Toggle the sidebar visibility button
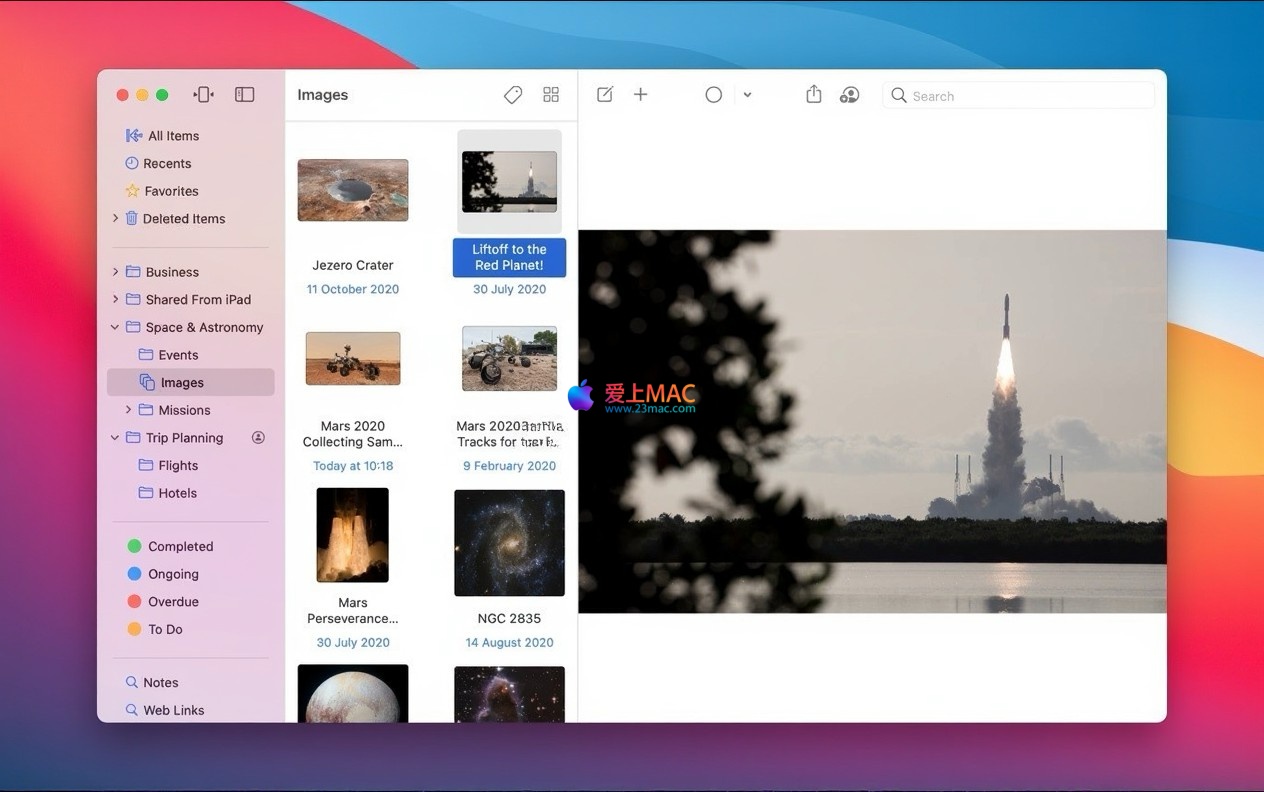The image size is (1264, 792). [x=245, y=95]
